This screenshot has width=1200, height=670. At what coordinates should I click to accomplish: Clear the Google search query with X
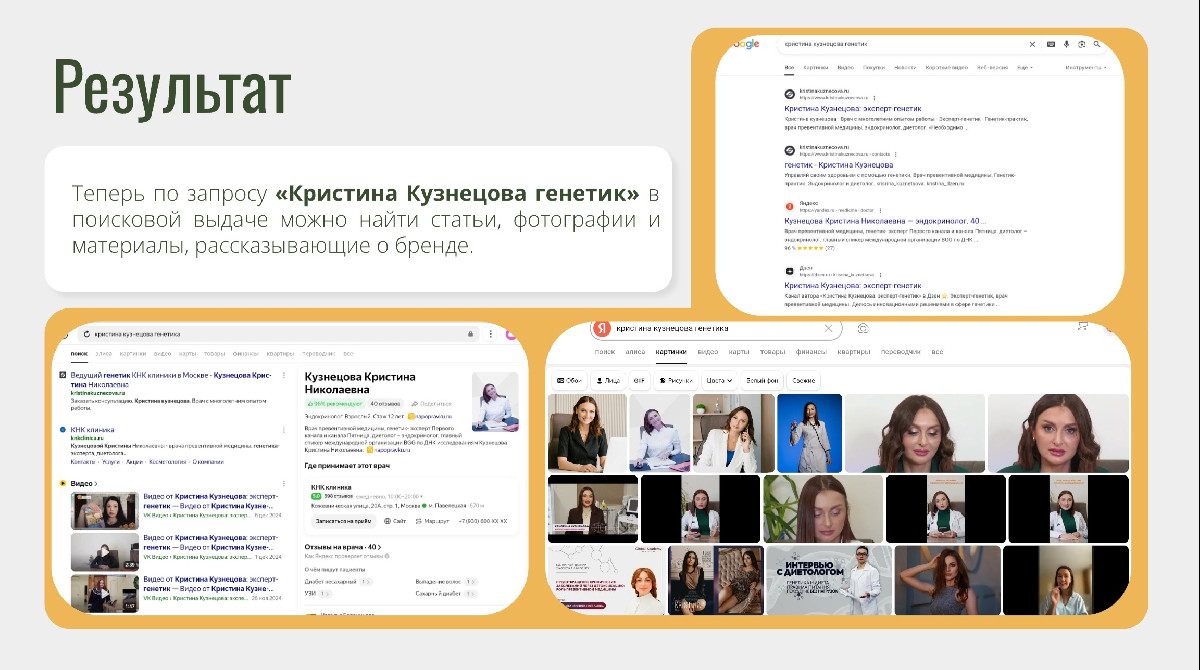click(1033, 44)
